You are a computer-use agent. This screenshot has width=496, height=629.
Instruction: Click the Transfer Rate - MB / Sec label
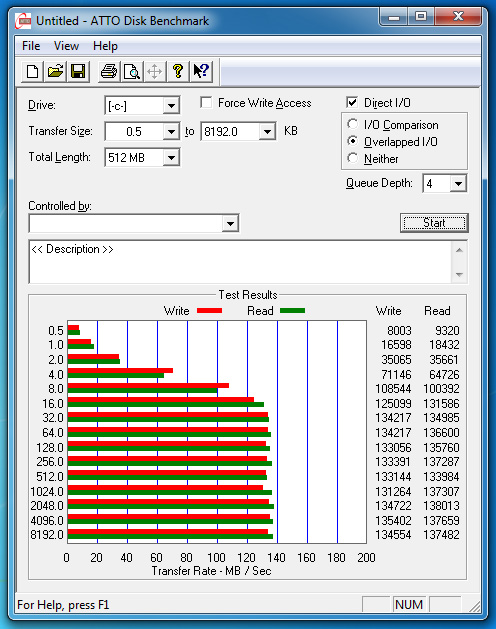pos(211,571)
